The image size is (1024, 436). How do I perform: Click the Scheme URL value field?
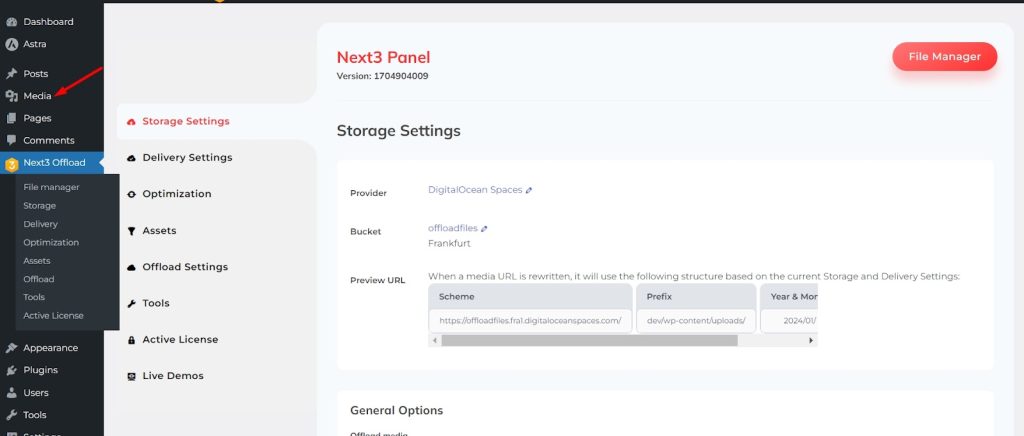point(530,321)
